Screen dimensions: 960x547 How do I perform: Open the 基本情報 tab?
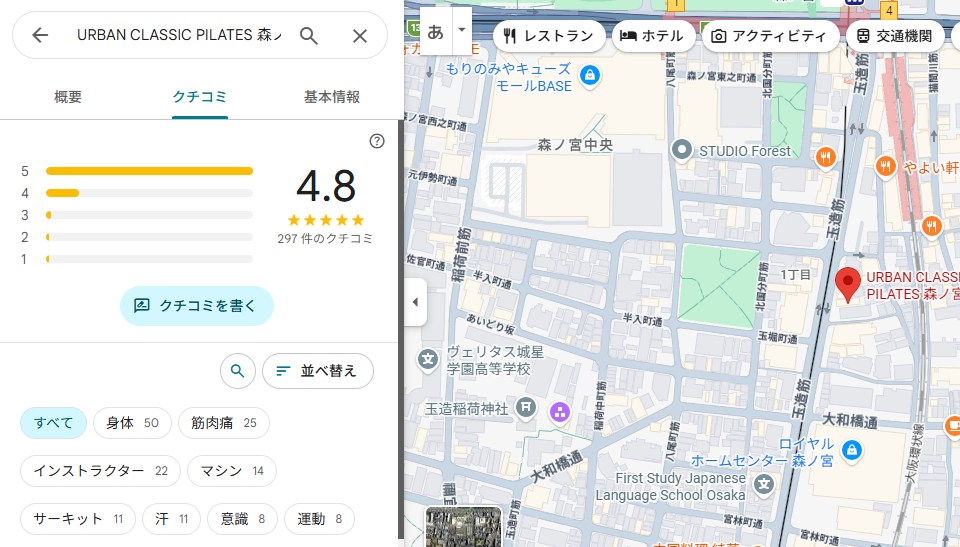(332, 97)
